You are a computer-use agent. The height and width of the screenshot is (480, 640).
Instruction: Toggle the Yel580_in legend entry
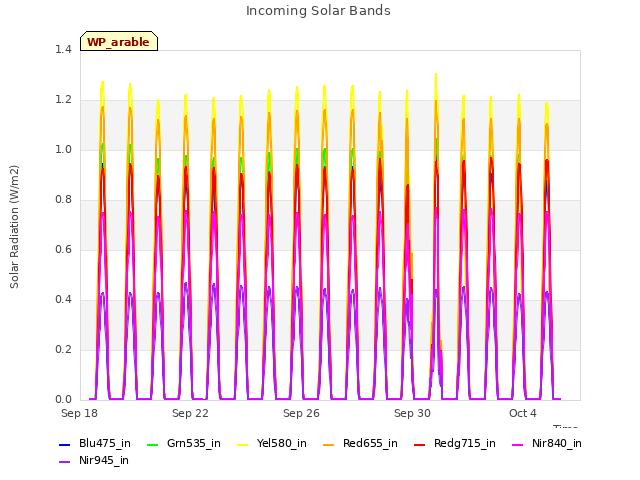(271, 444)
